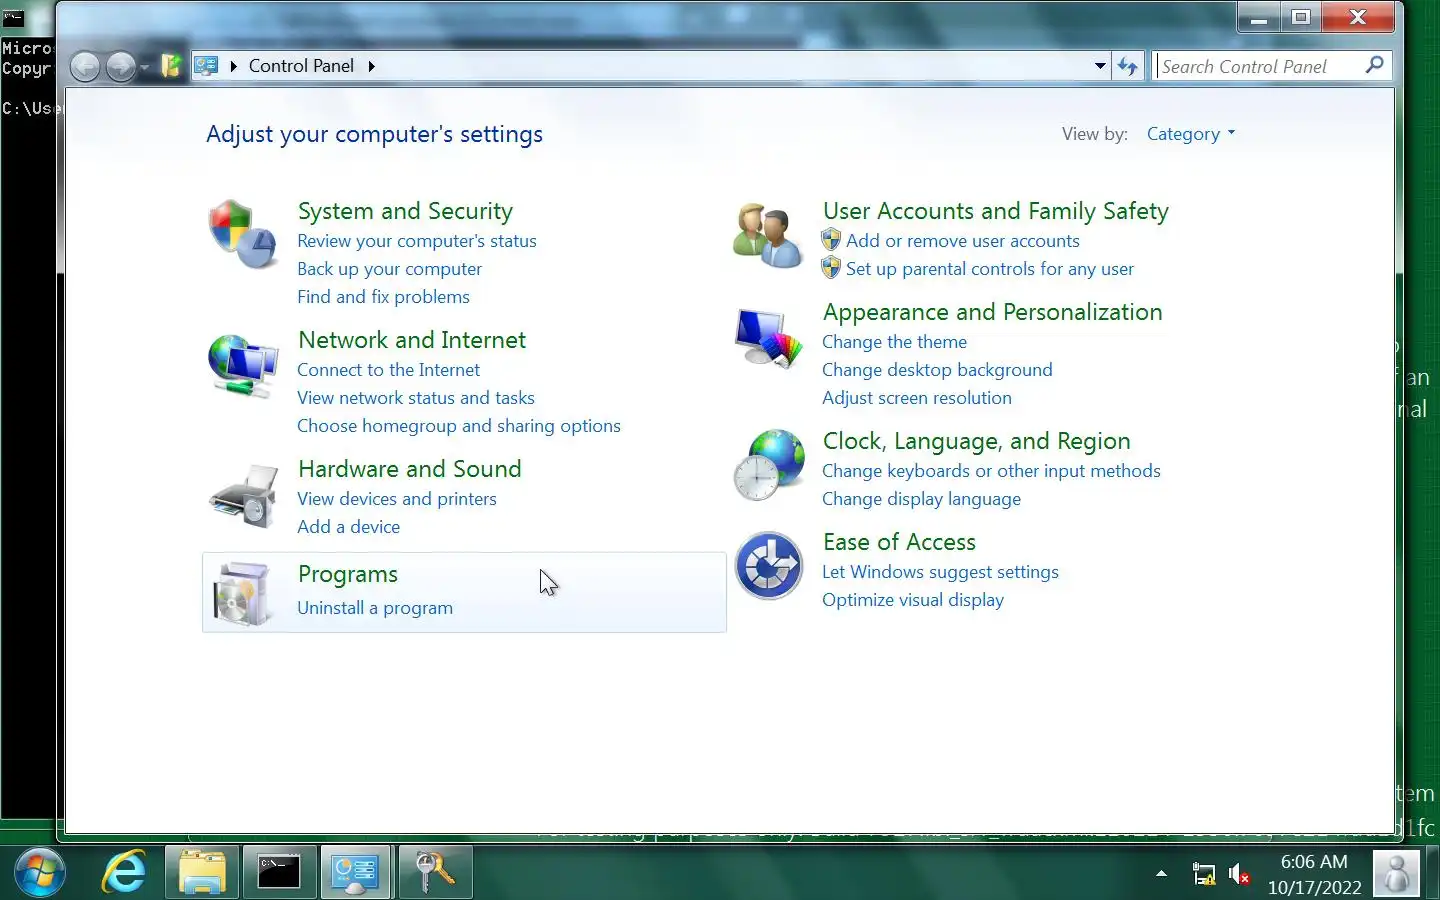Click Set up parental controls for any user

pyautogui.click(x=990, y=269)
